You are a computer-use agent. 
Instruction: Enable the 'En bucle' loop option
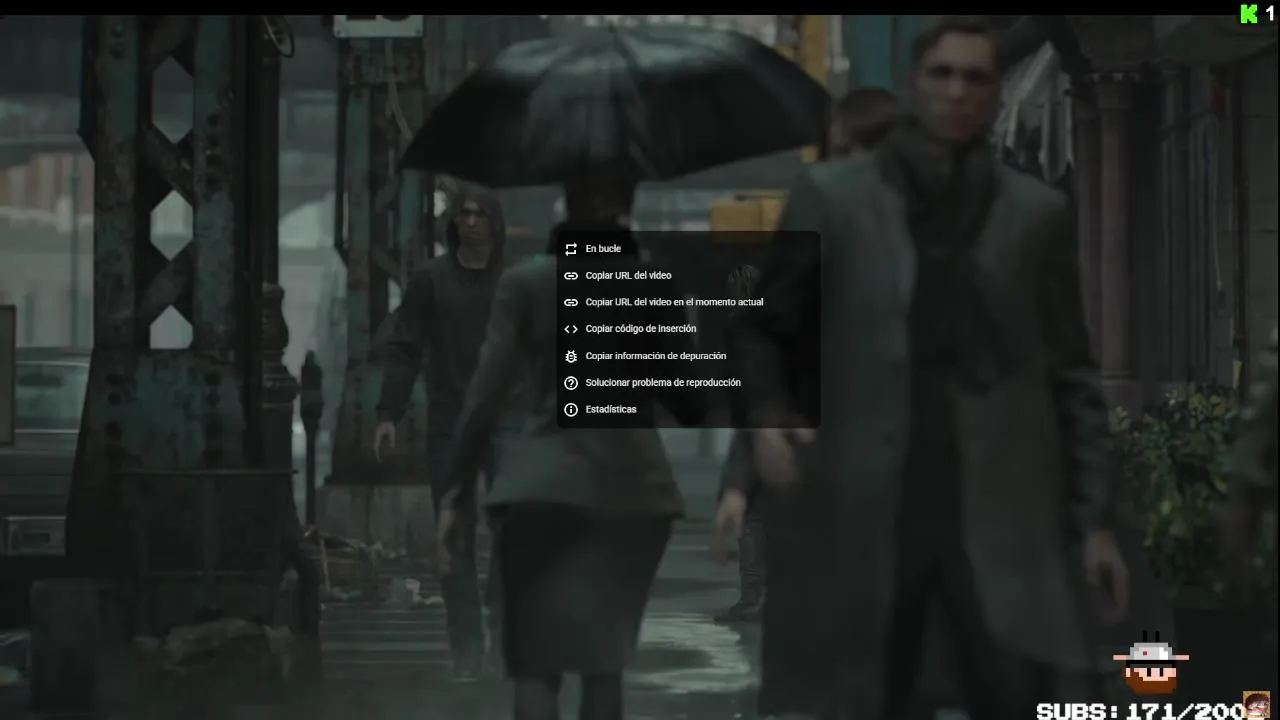pyautogui.click(x=688, y=249)
